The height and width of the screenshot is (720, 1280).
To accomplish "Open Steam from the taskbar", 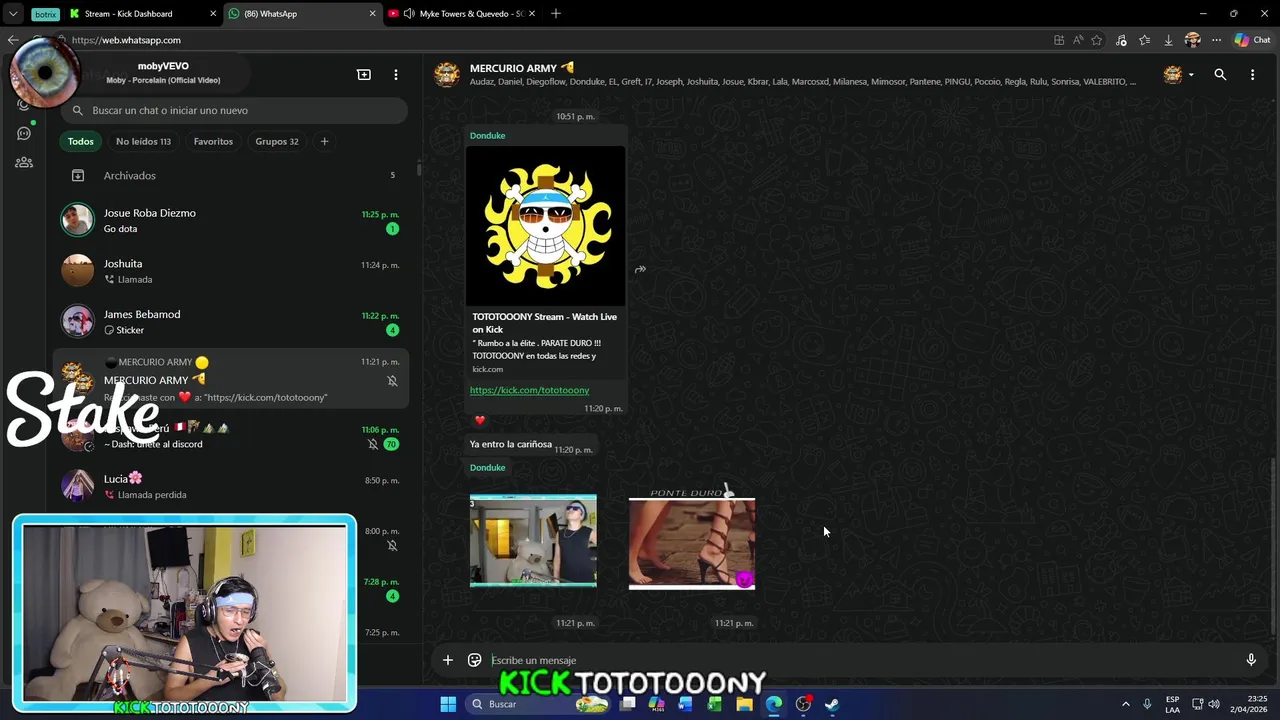I will pos(832,704).
